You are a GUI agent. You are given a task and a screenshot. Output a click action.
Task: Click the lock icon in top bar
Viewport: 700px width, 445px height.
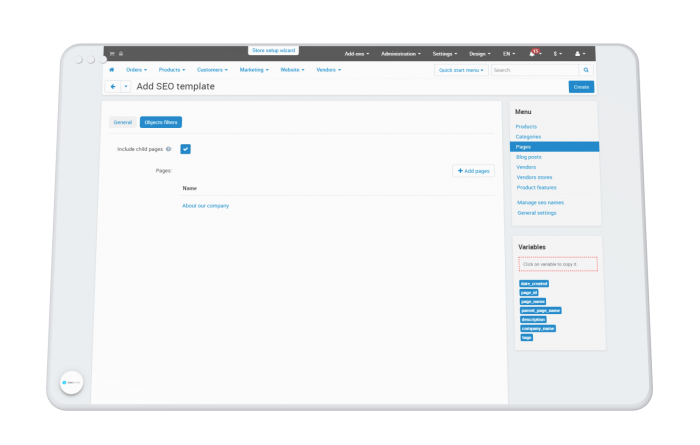click(x=121, y=54)
